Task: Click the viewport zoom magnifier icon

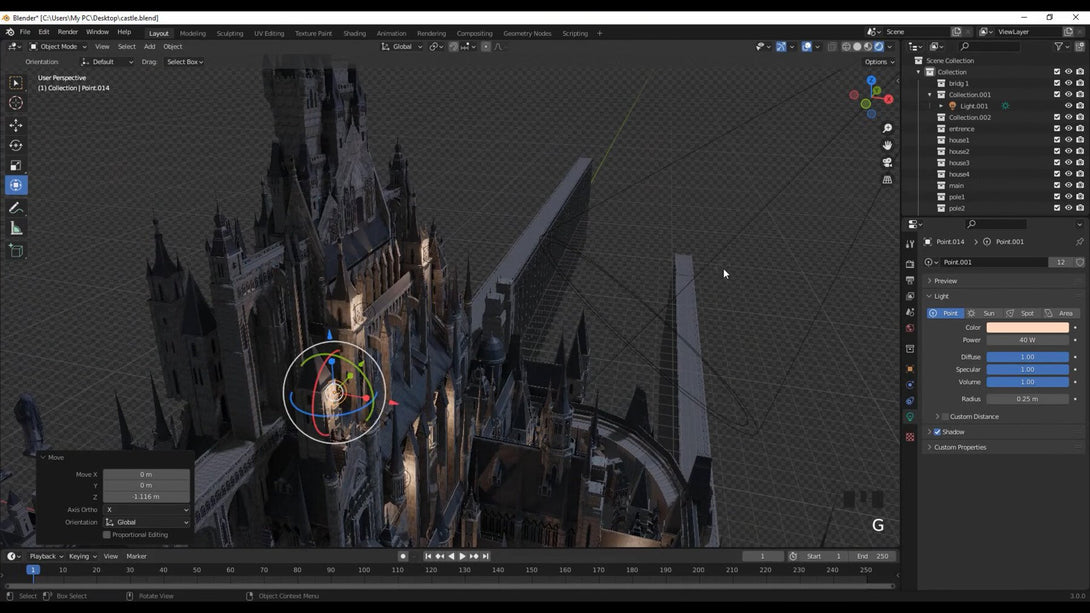Action: (x=887, y=129)
